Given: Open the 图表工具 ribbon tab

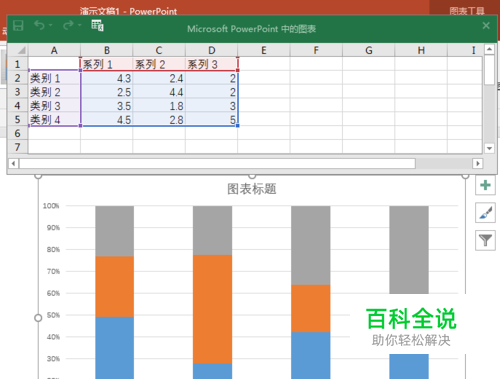Looking at the screenshot, I should tap(467, 11).
